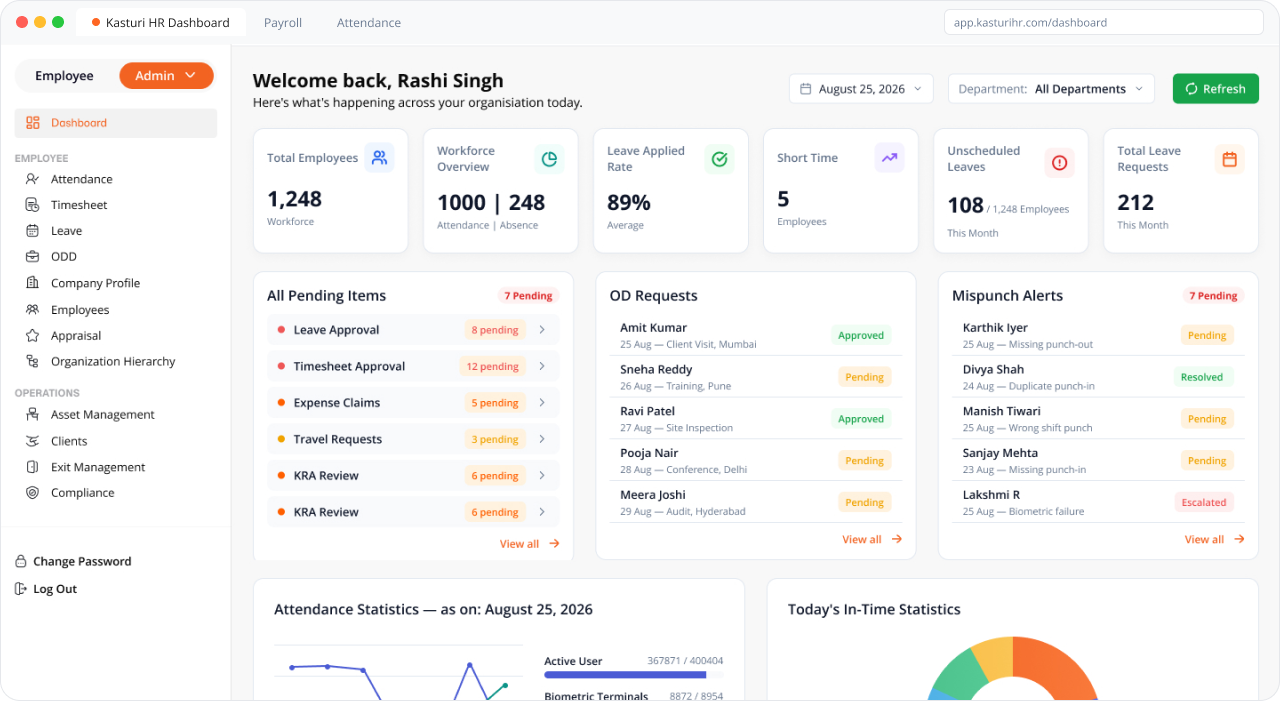
Task: Click the Workforce Overview pie icon
Action: pyautogui.click(x=549, y=158)
